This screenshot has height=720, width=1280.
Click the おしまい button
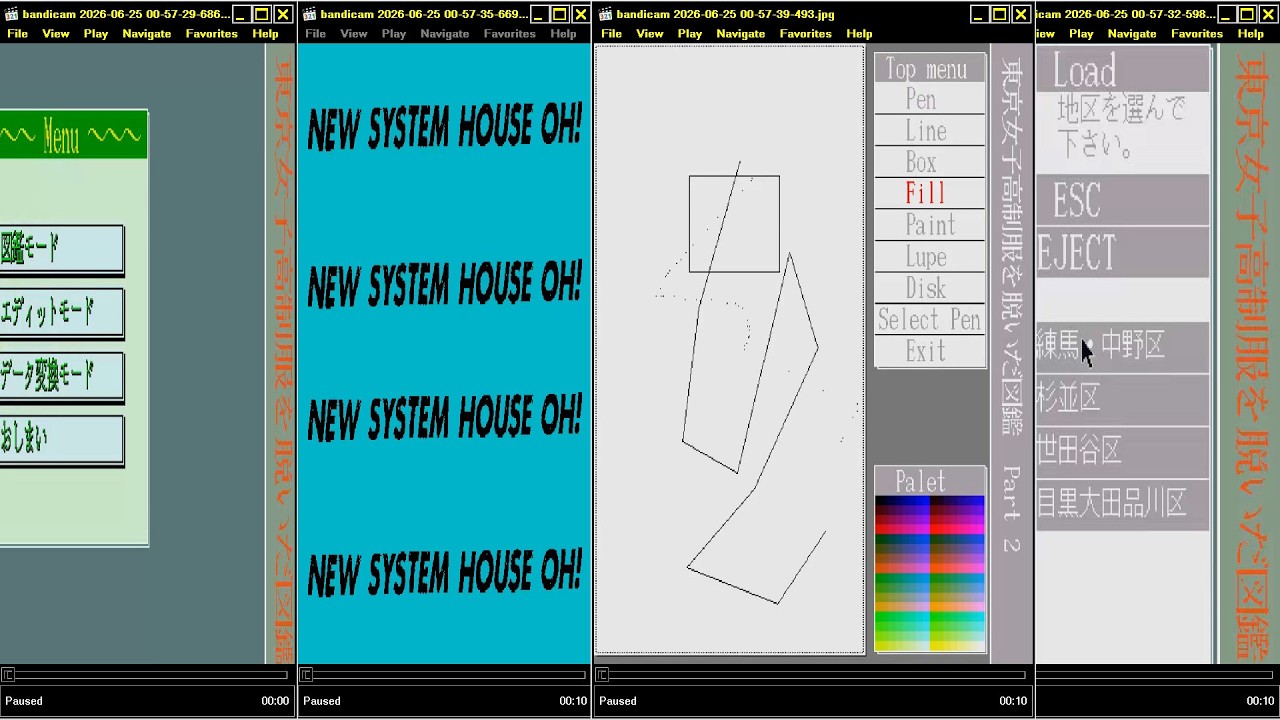click(x=61, y=440)
